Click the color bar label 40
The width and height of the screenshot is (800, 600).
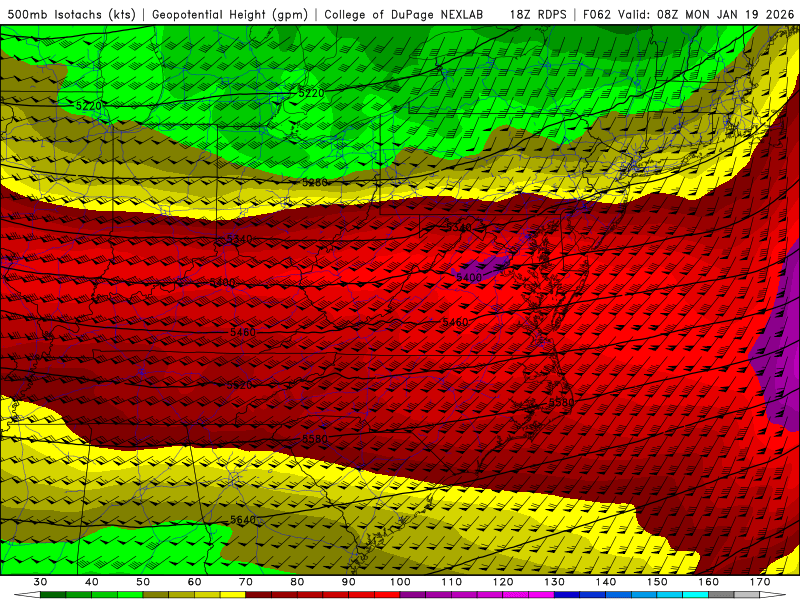[92, 582]
